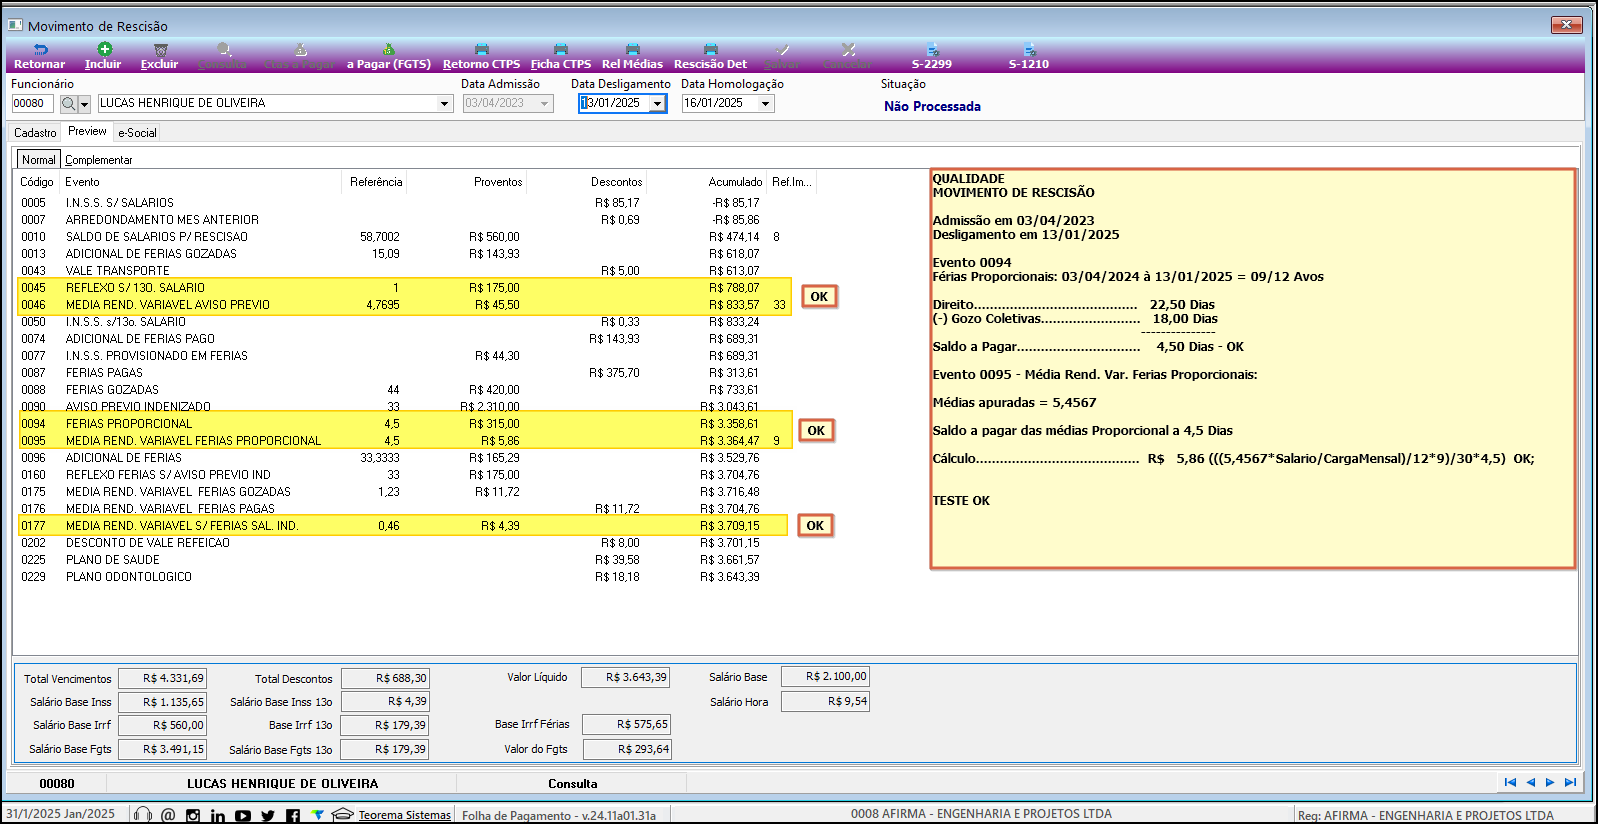Click the Referência column header
1598x824 pixels.
click(x=376, y=182)
